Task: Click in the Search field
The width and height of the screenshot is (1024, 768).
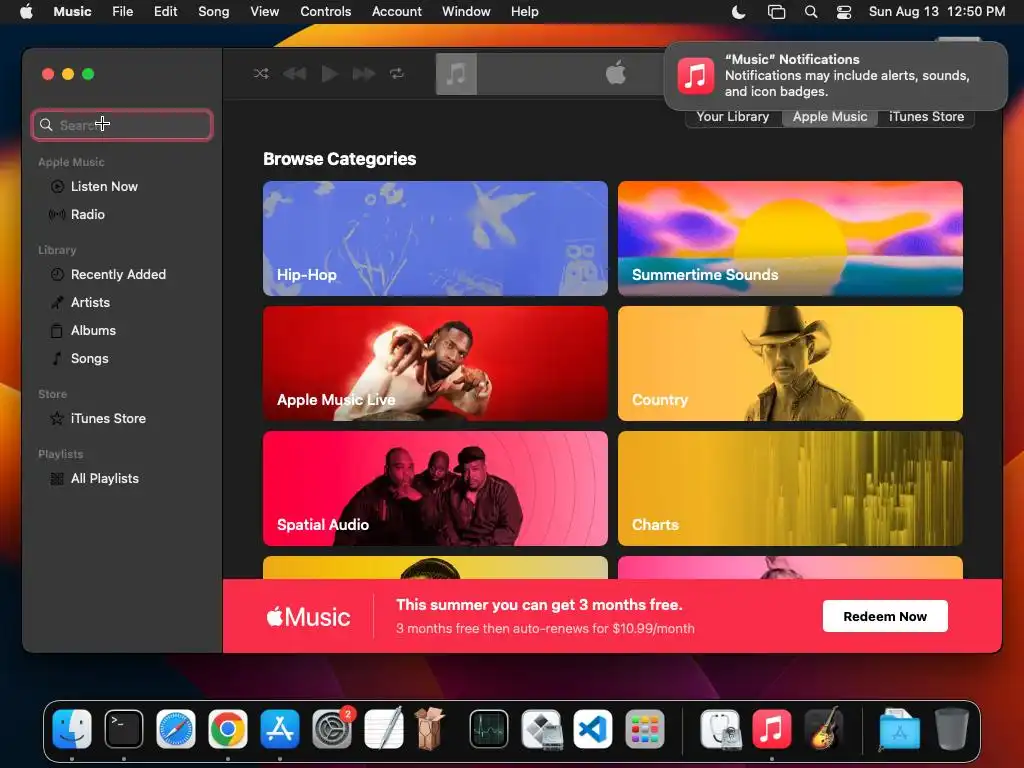Action: pyautogui.click(x=122, y=125)
